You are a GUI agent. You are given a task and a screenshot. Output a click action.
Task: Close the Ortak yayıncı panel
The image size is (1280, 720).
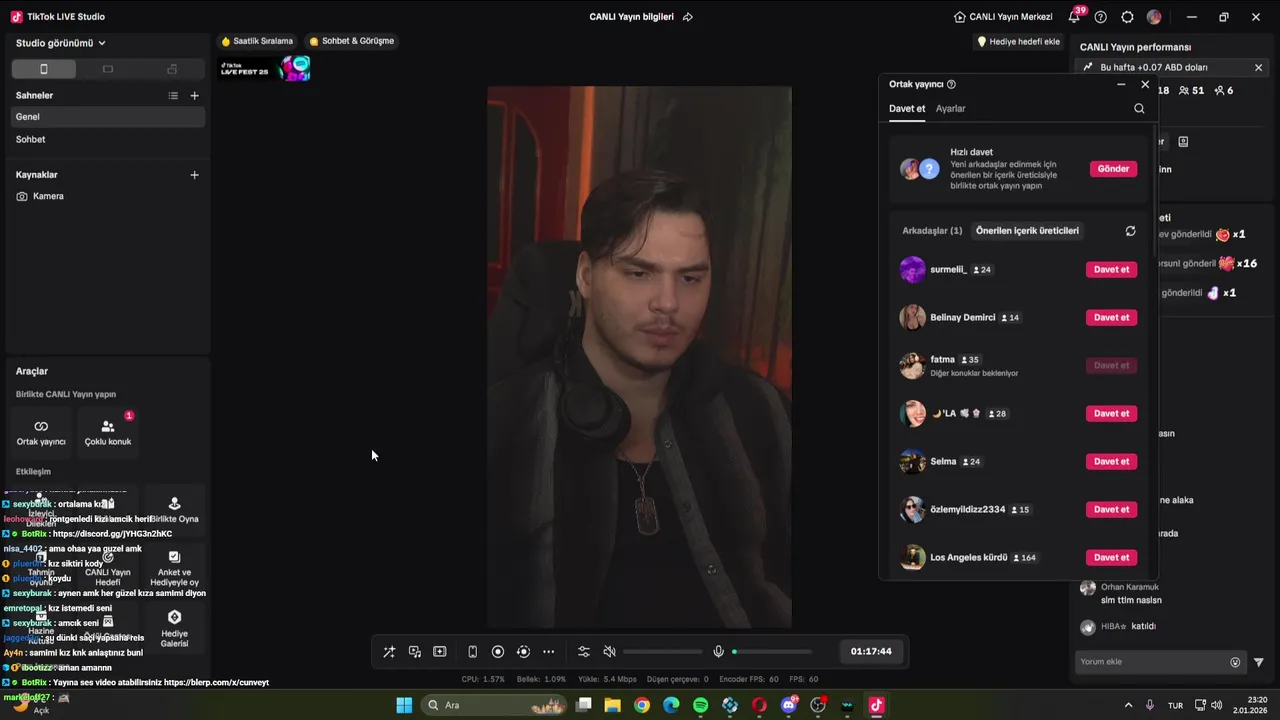[1145, 84]
